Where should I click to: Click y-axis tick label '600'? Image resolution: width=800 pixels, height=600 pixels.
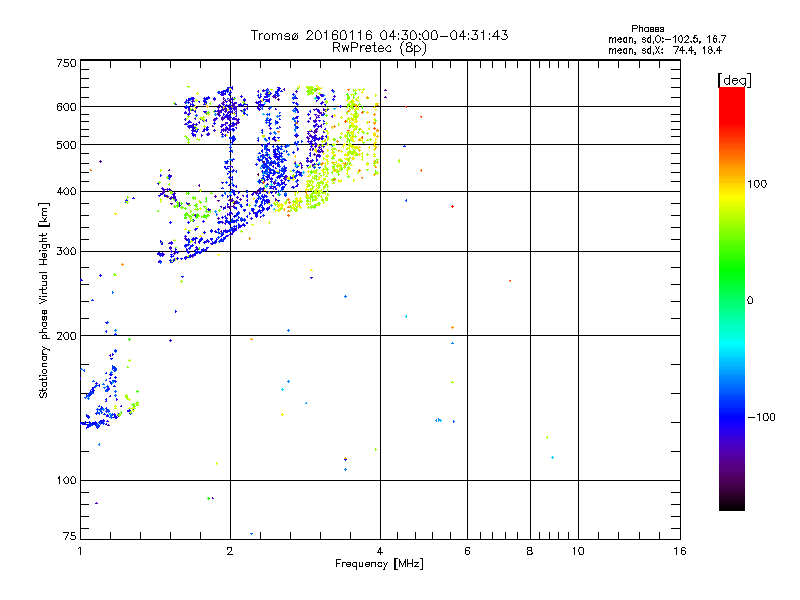[x=66, y=107]
